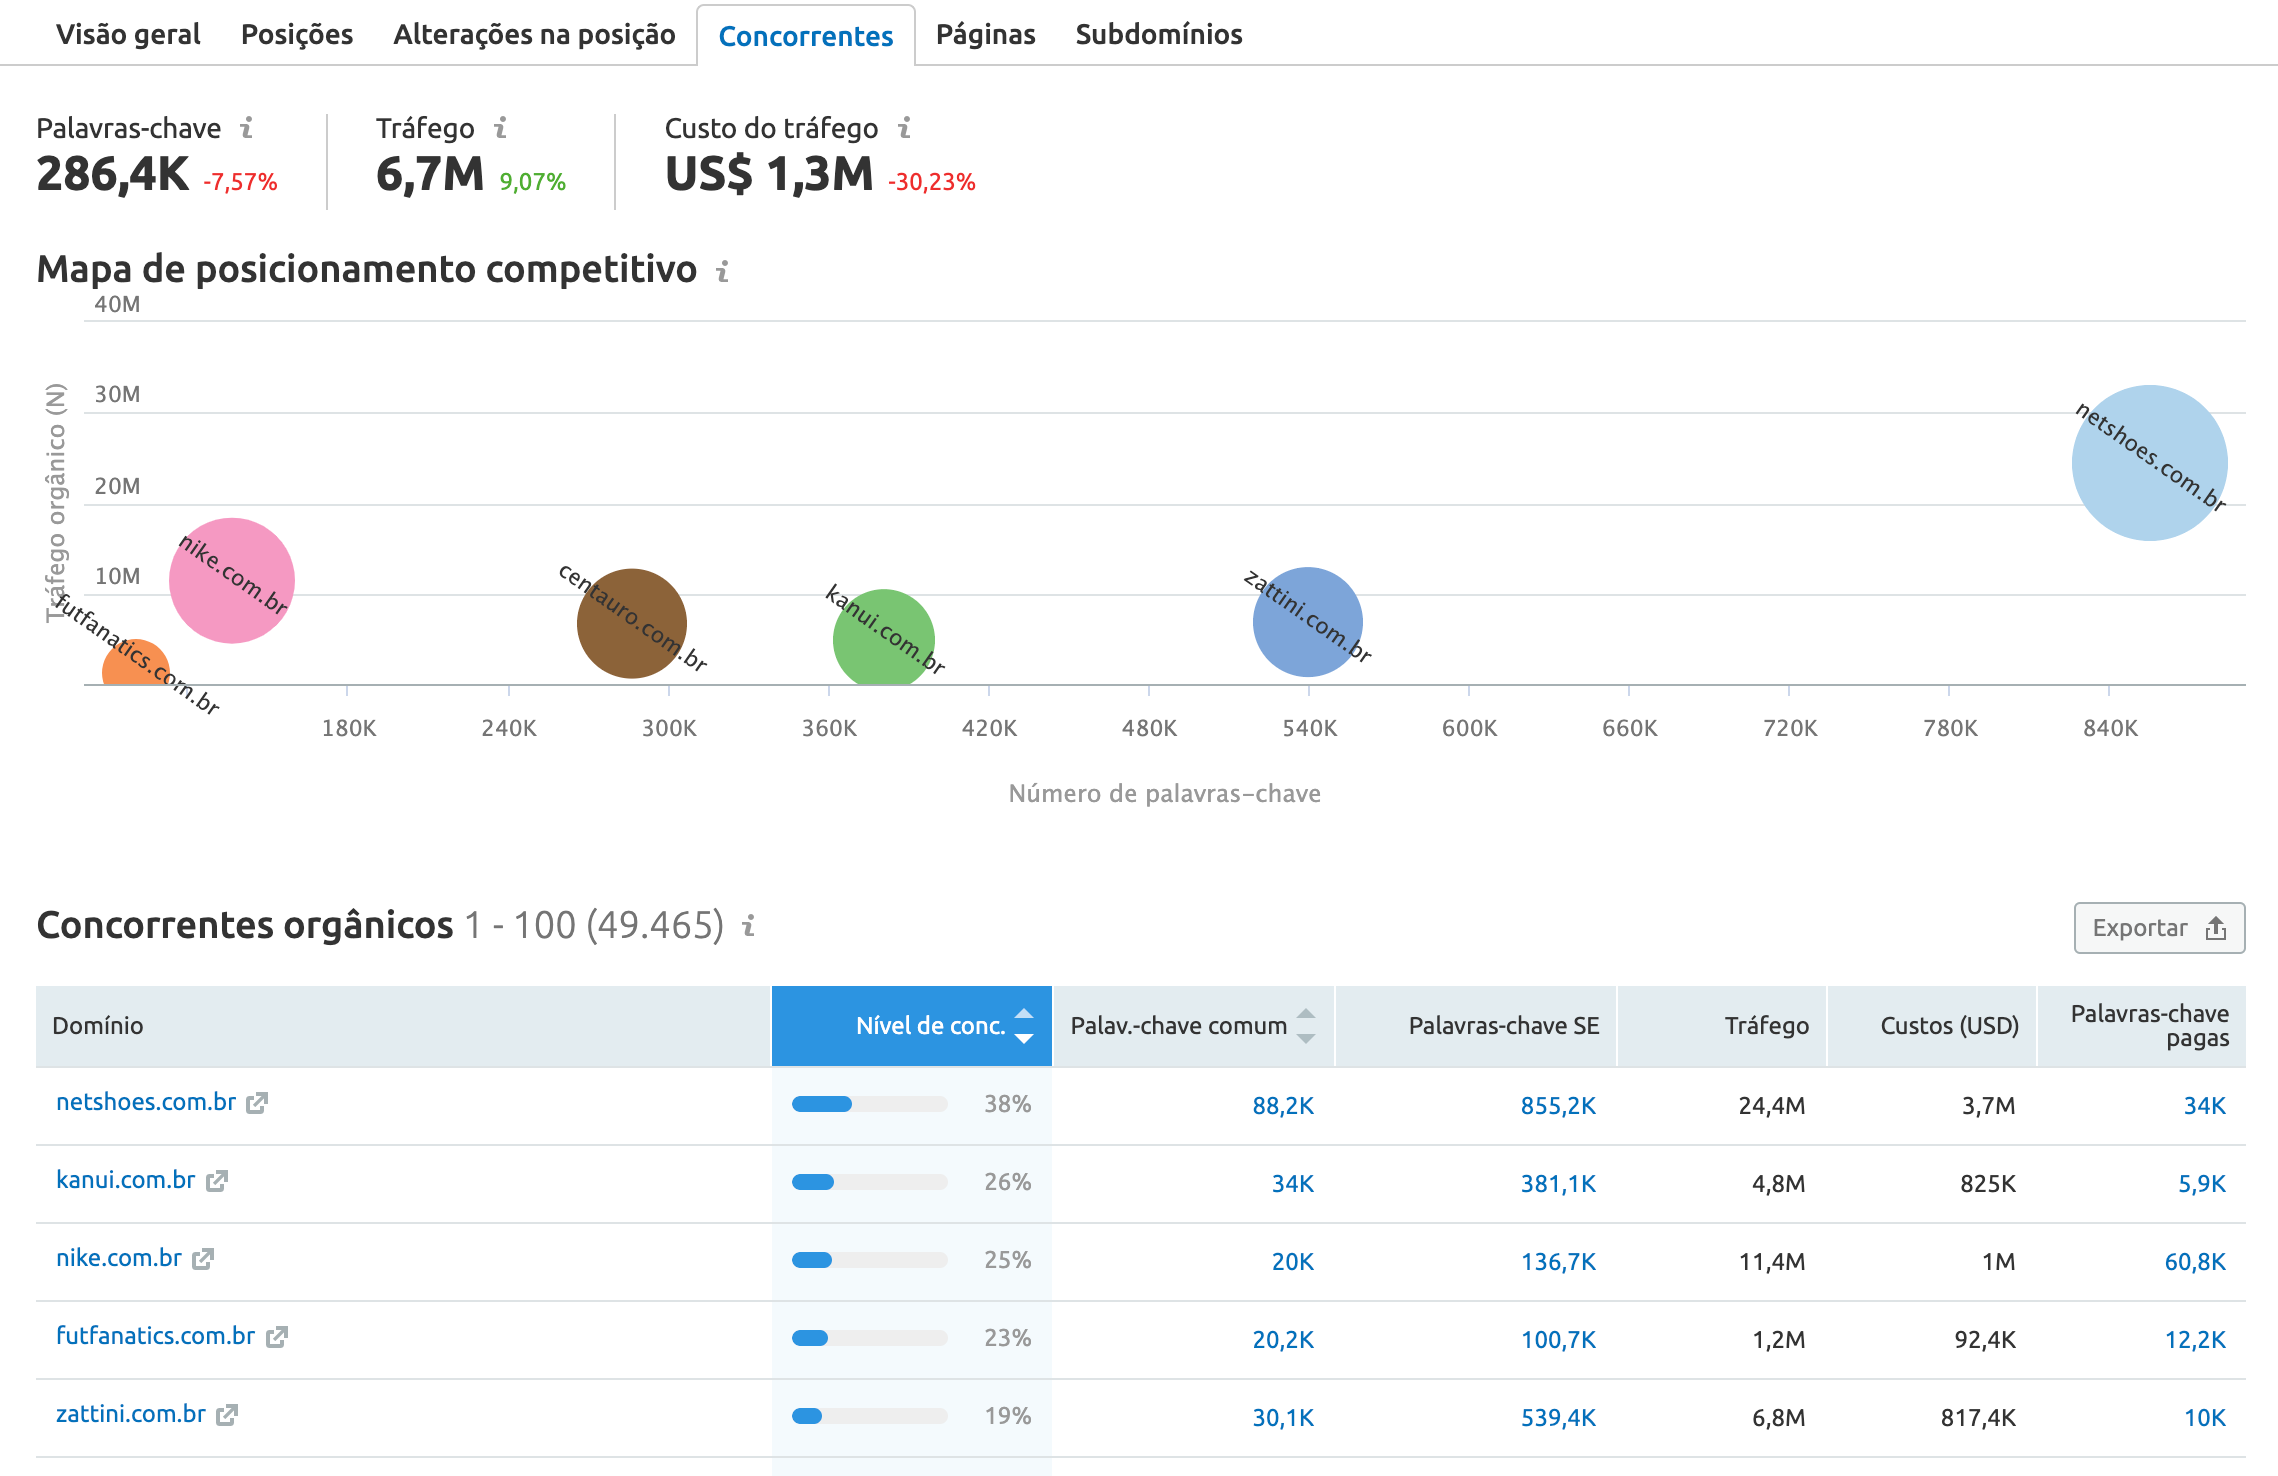Click external link icon for netshoes.com.br

[x=258, y=1103]
